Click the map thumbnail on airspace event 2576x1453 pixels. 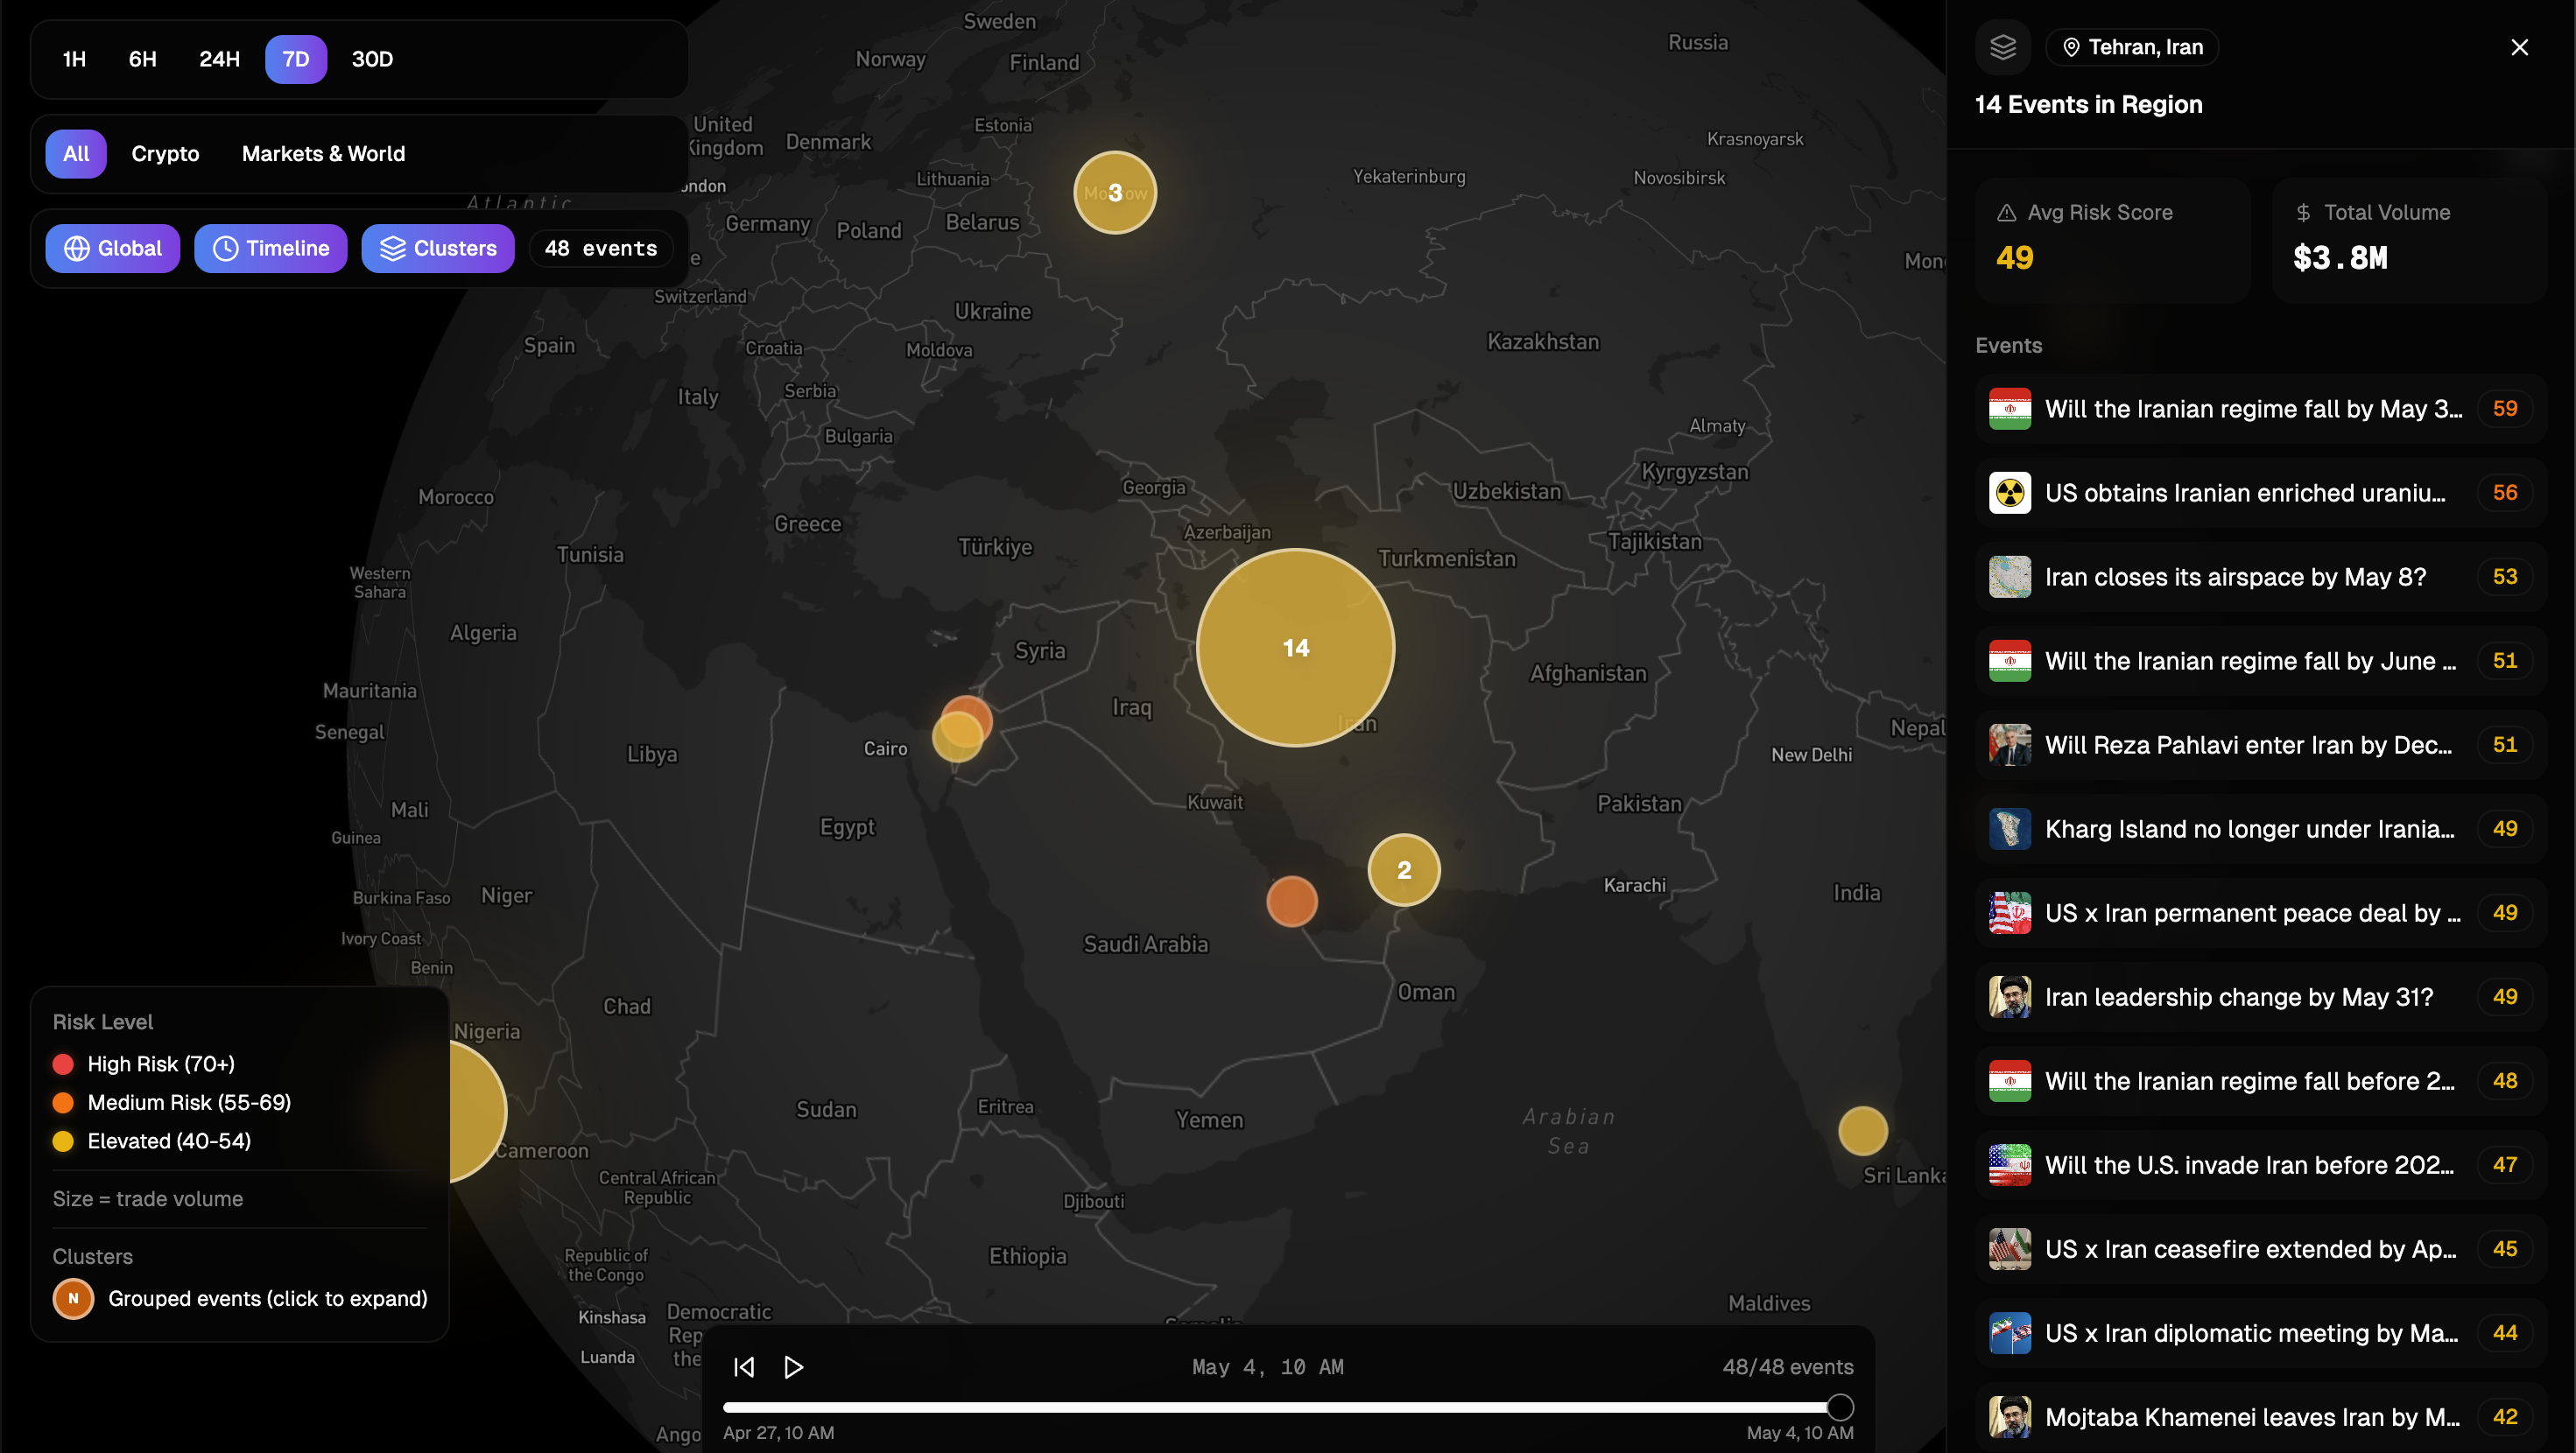(2010, 577)
